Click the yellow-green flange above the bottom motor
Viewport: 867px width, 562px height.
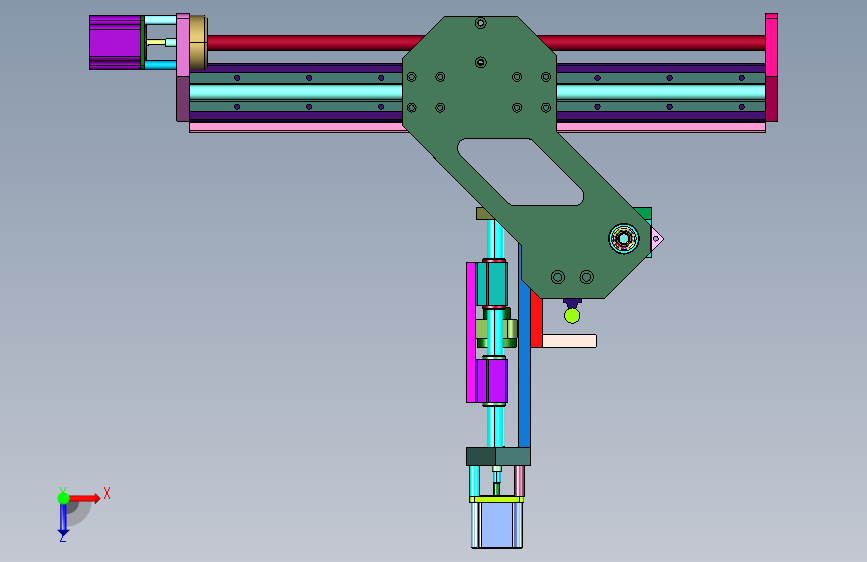tap(497, 499)
